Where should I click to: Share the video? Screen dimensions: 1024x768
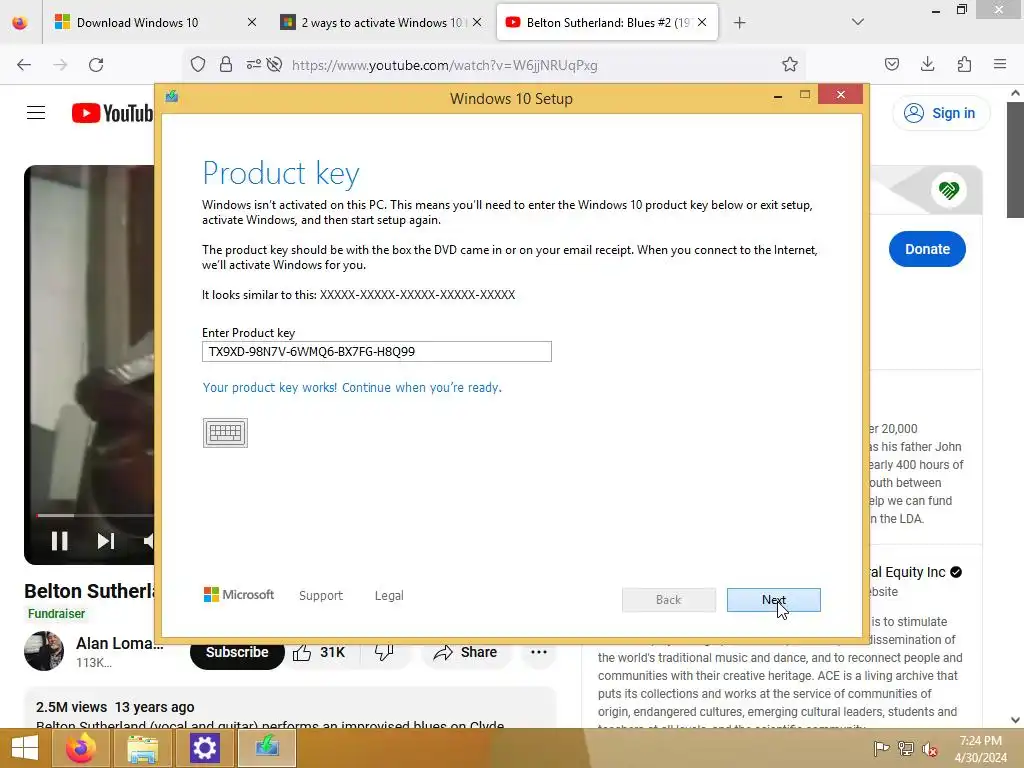pos(466,652)
